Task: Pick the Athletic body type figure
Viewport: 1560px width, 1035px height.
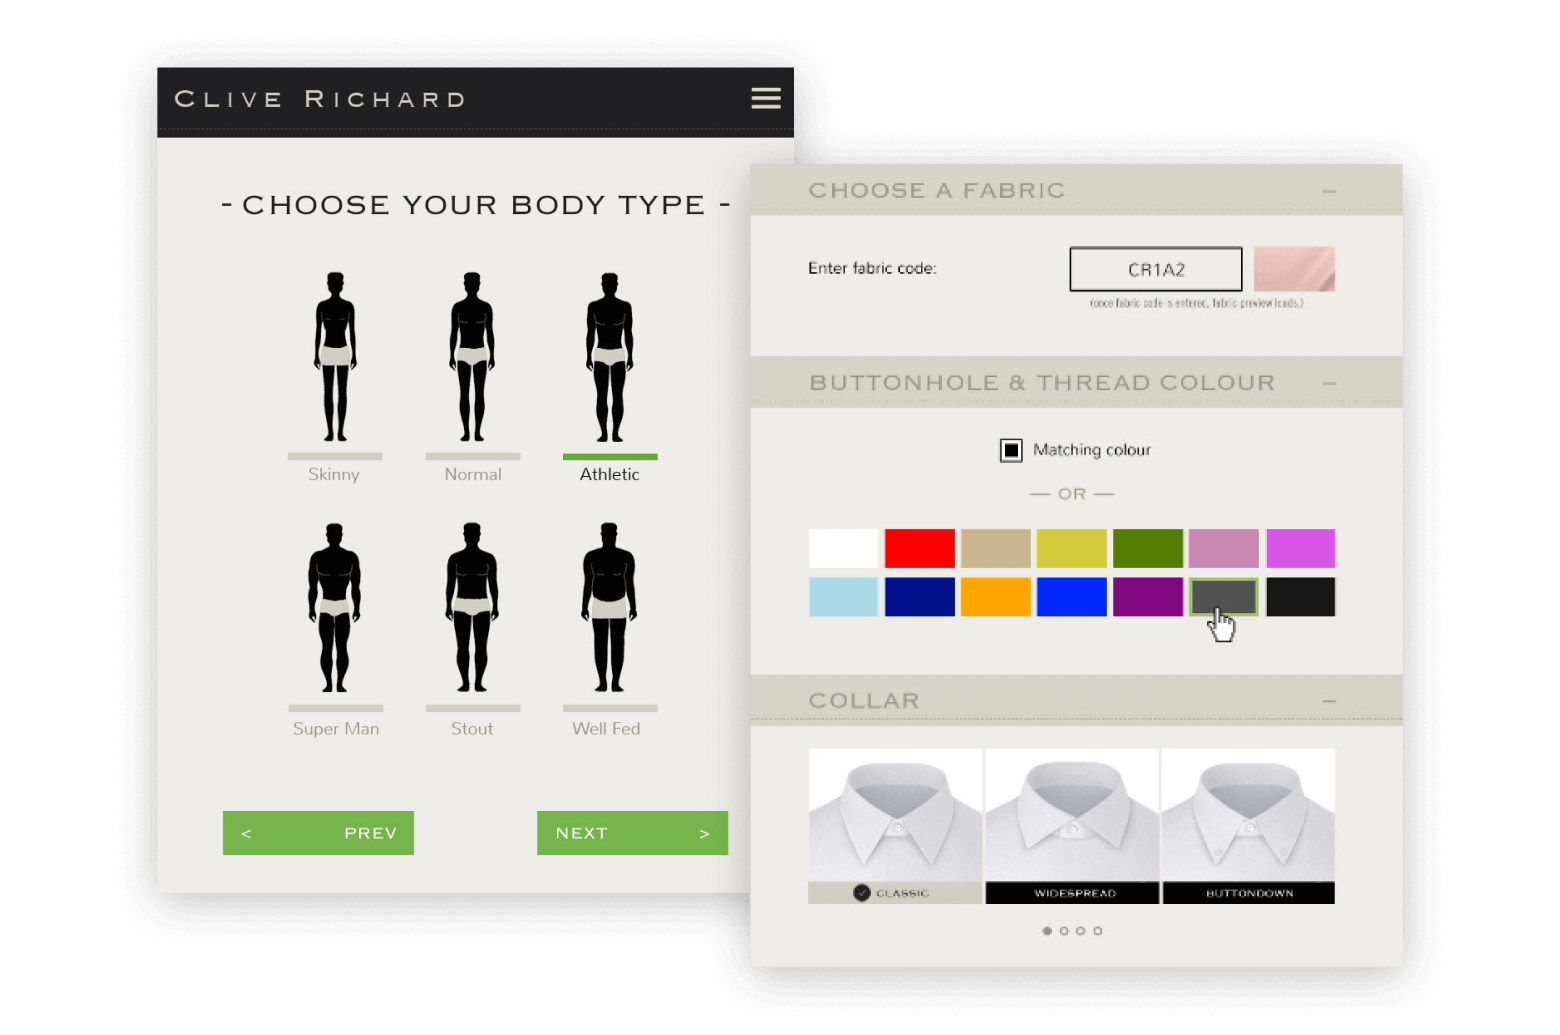Action: pos(609,358)
